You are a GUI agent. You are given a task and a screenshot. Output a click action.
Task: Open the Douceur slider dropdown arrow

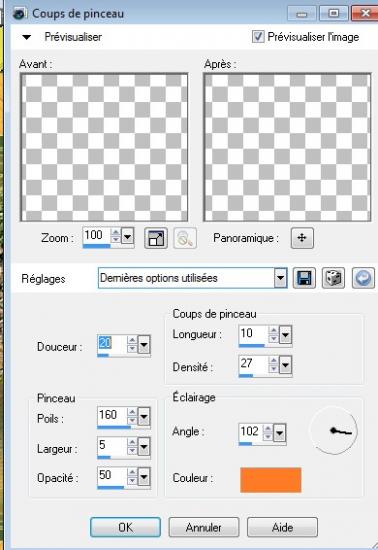point(144,345)
